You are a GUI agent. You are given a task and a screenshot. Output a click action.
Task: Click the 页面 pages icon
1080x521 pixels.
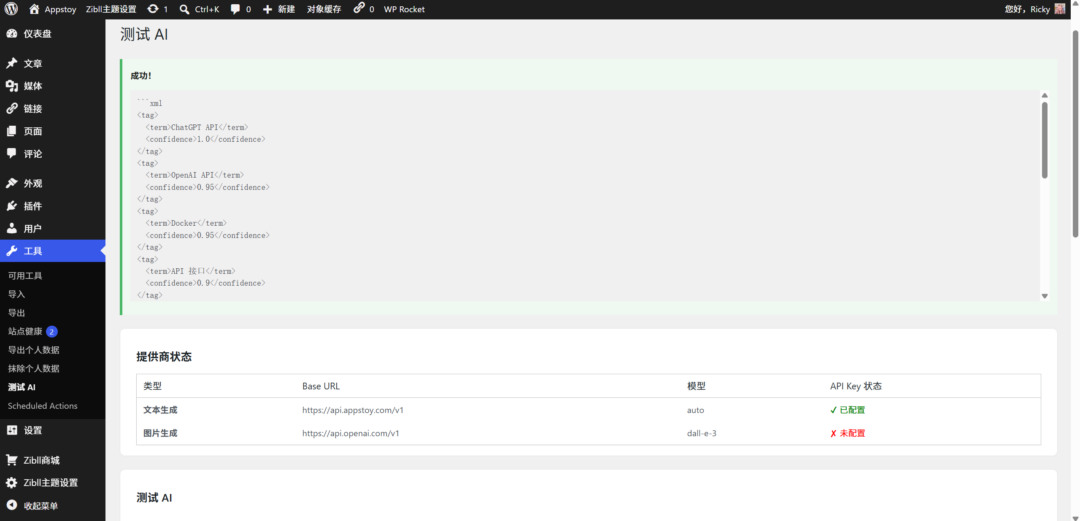(x=12, y=131)
